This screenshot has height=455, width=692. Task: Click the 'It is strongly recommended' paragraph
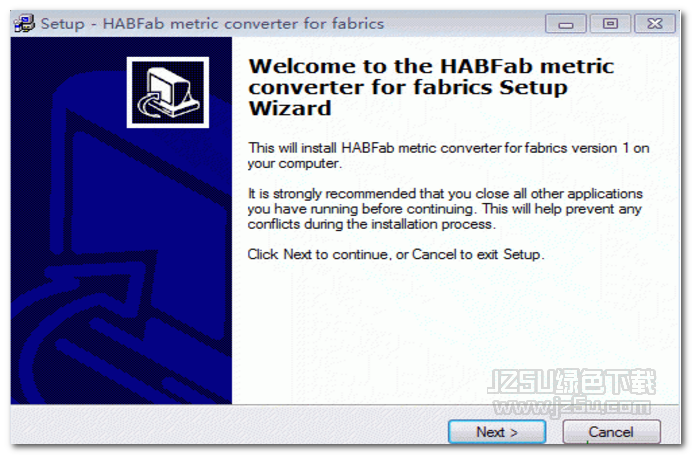[445, 209]
